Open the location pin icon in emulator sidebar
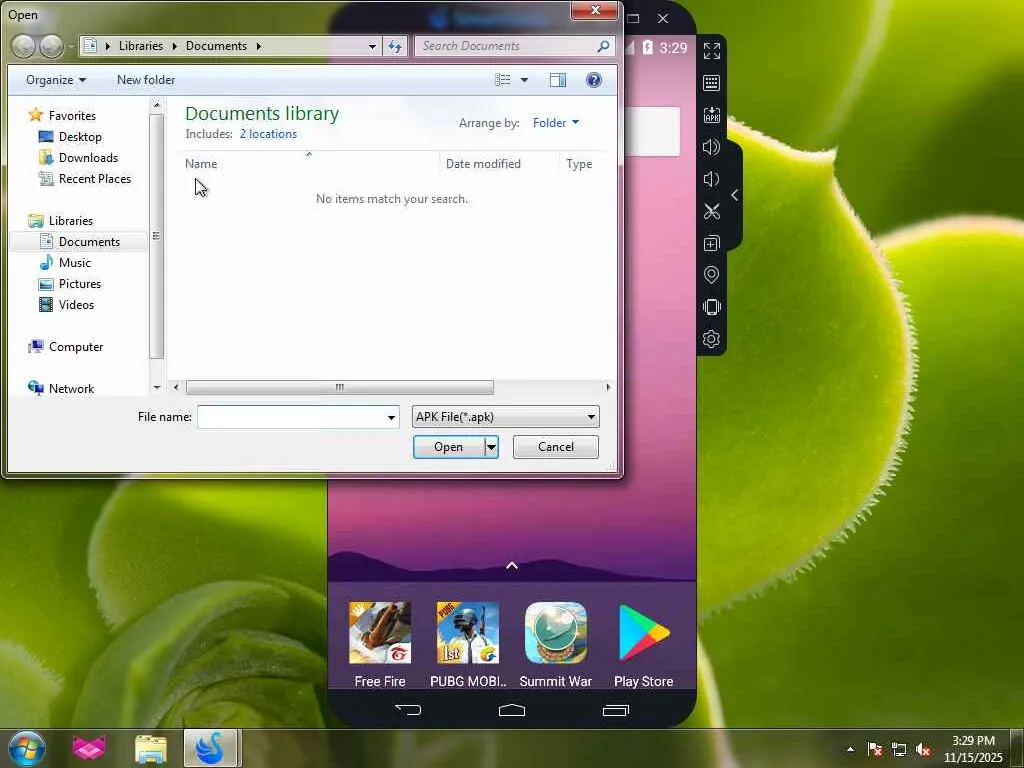Screen dimensions: 1024x768 [711, 275]
